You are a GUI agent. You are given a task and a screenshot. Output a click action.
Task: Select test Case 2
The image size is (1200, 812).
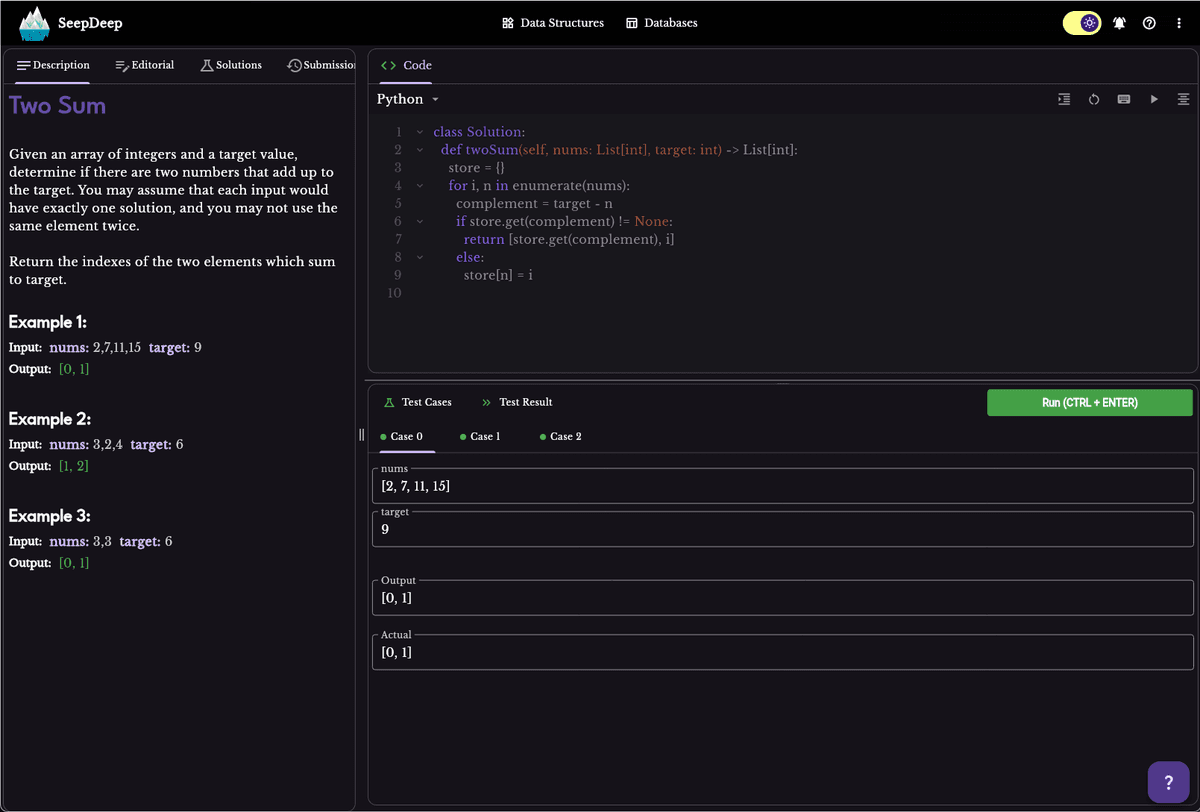pos(561,436)
